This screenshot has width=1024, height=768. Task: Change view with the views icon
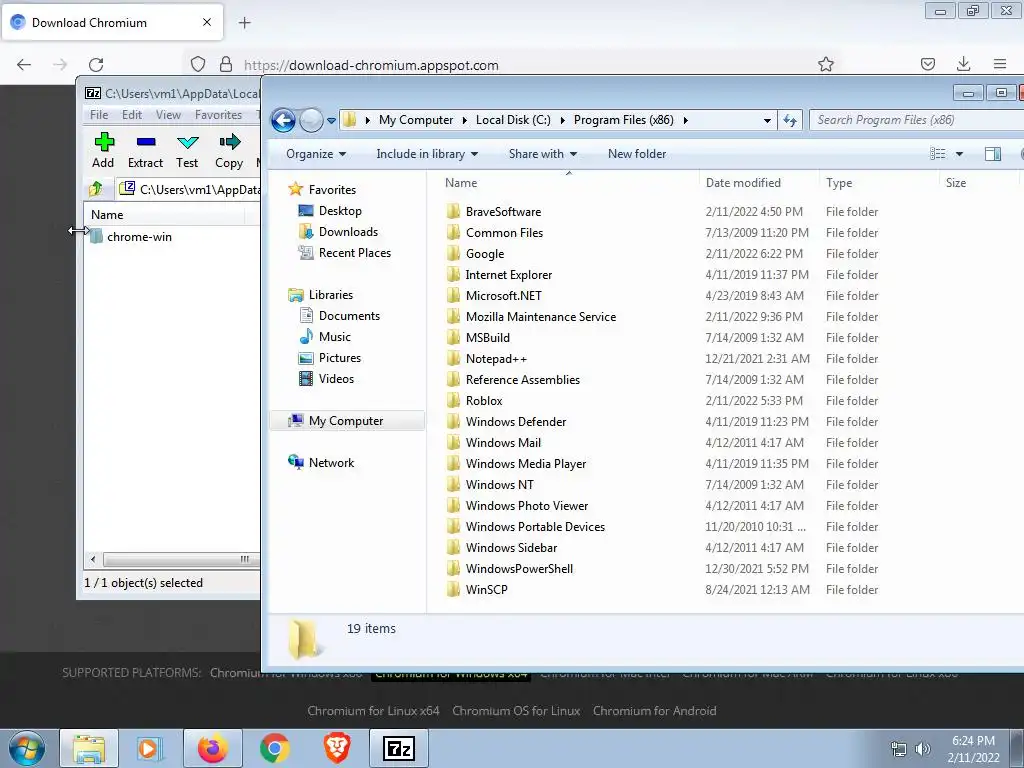938,154
